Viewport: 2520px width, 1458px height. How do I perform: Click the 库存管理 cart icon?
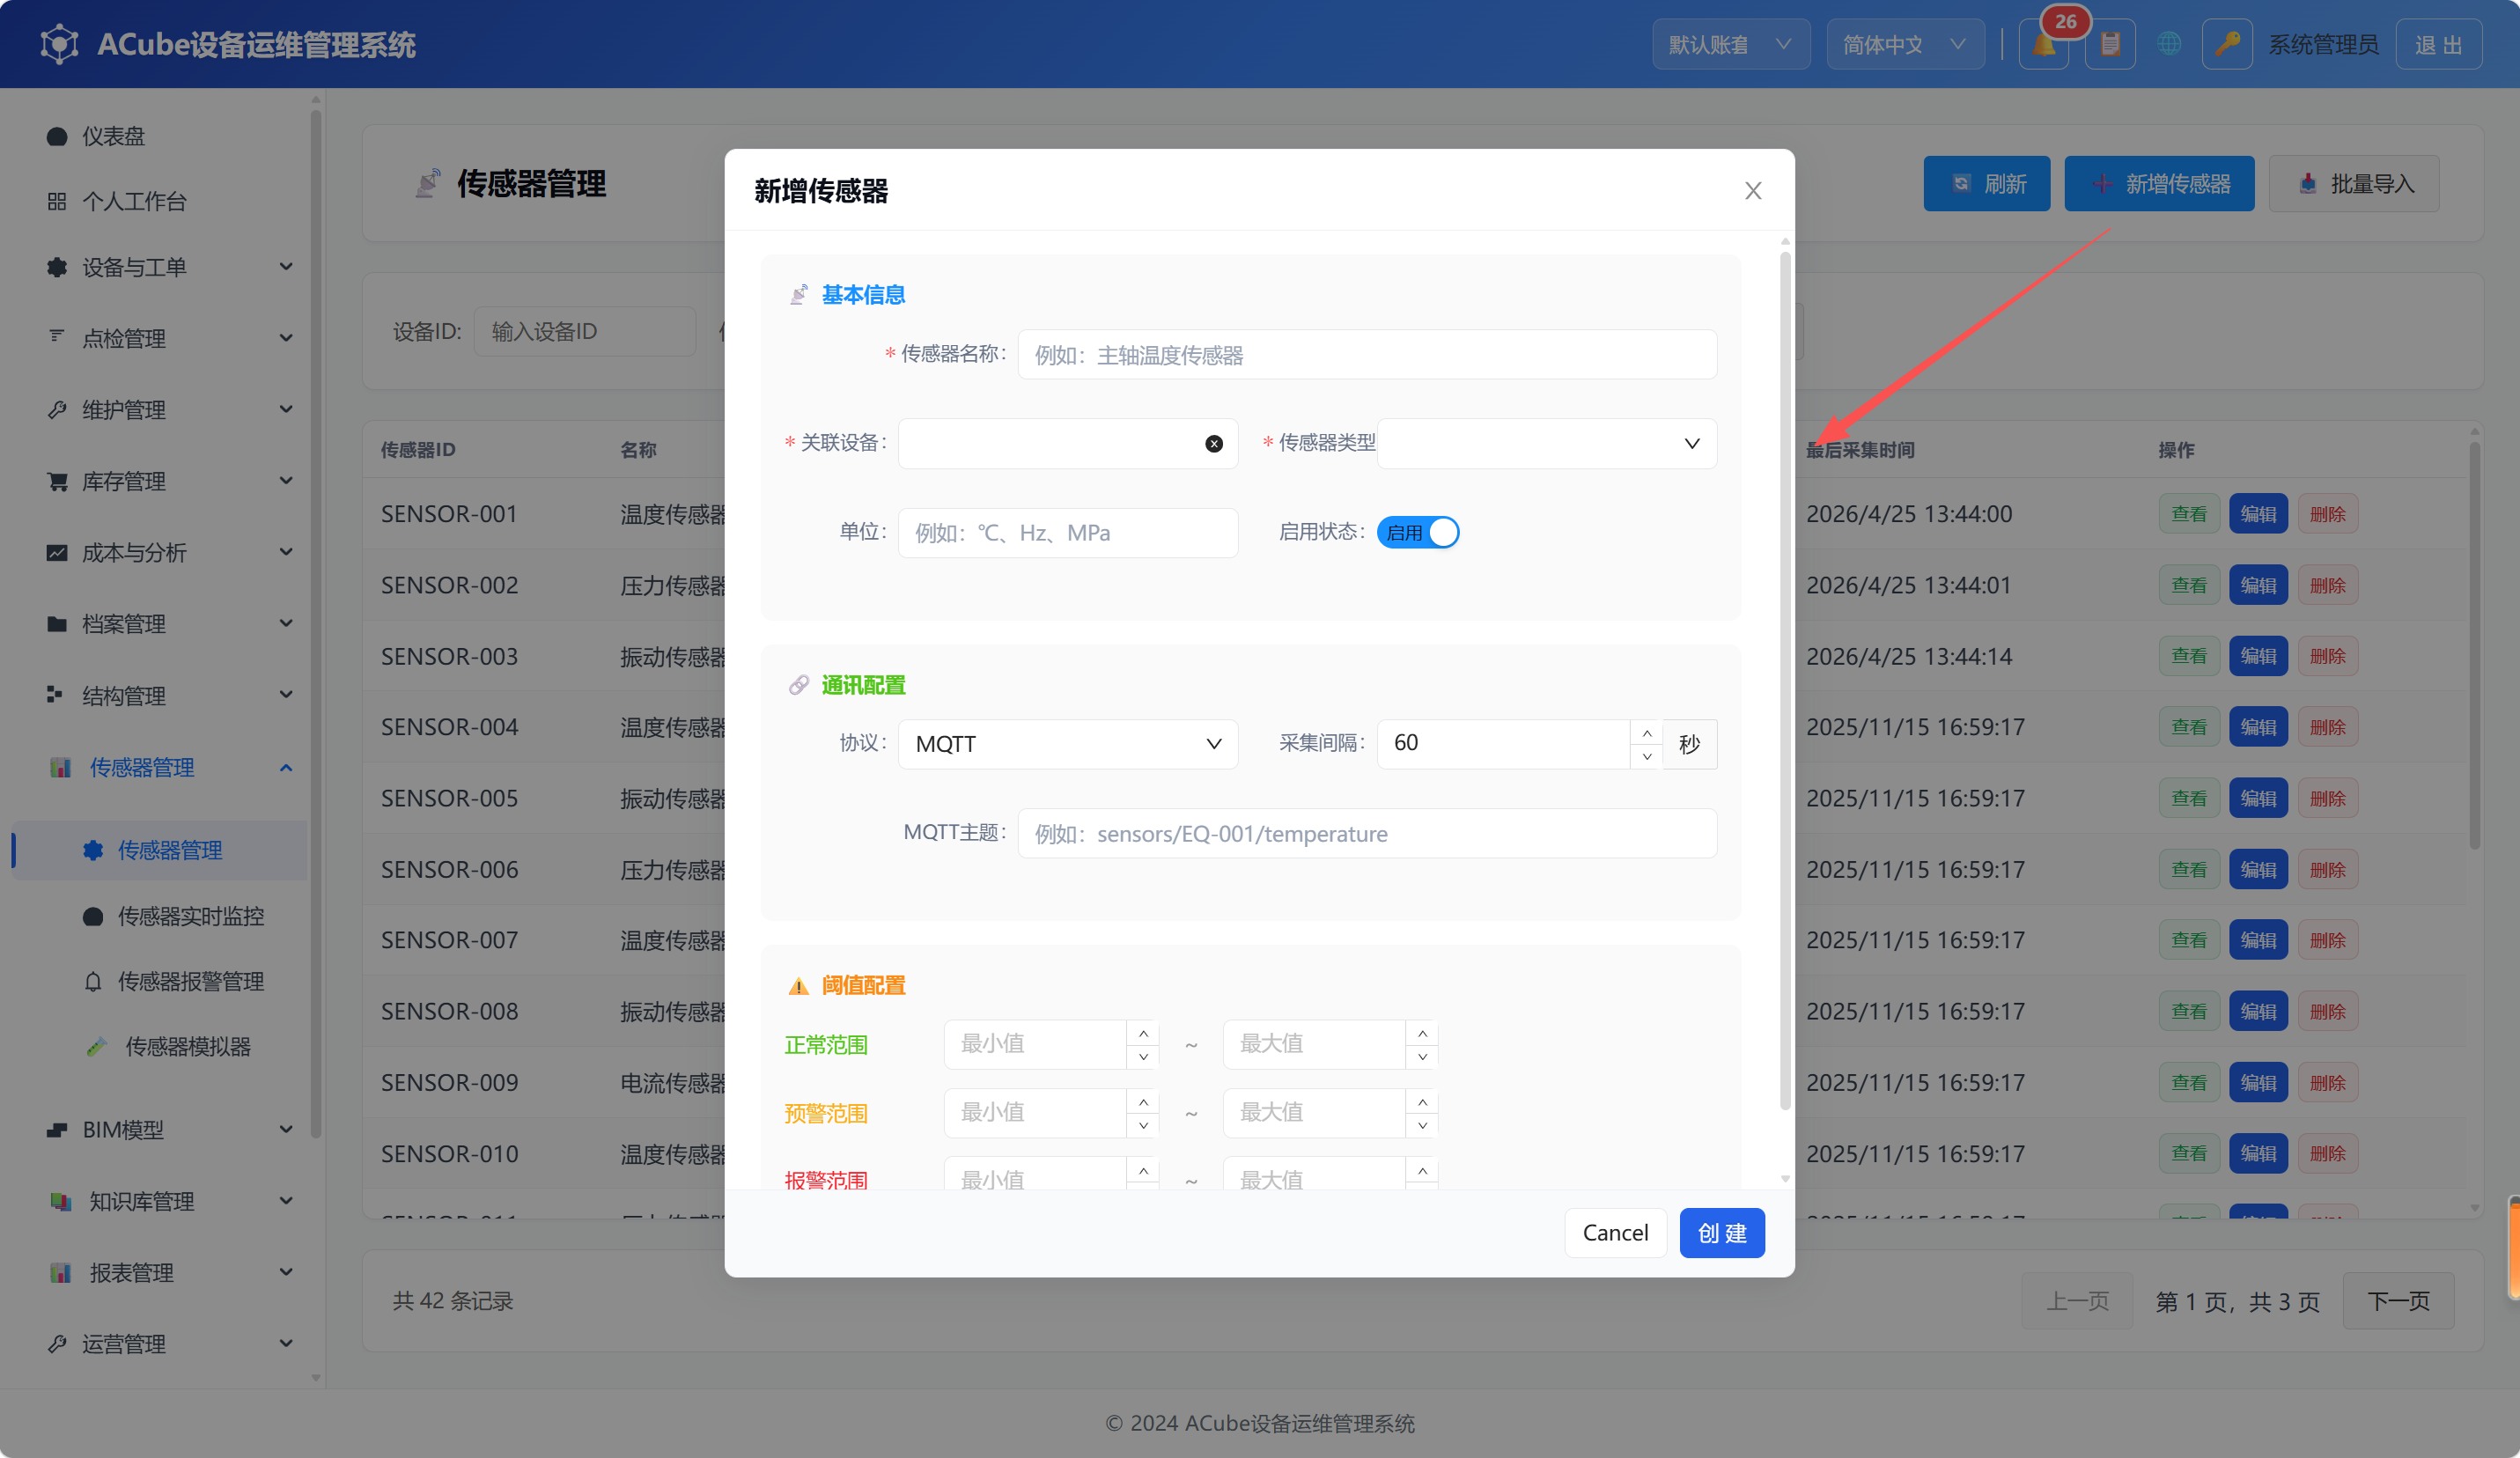[57, 481]
